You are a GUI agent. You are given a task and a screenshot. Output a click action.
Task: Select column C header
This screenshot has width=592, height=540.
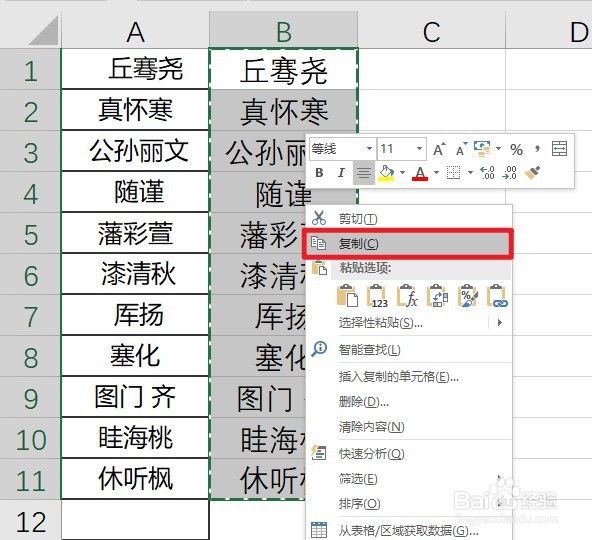coord(432,32)
